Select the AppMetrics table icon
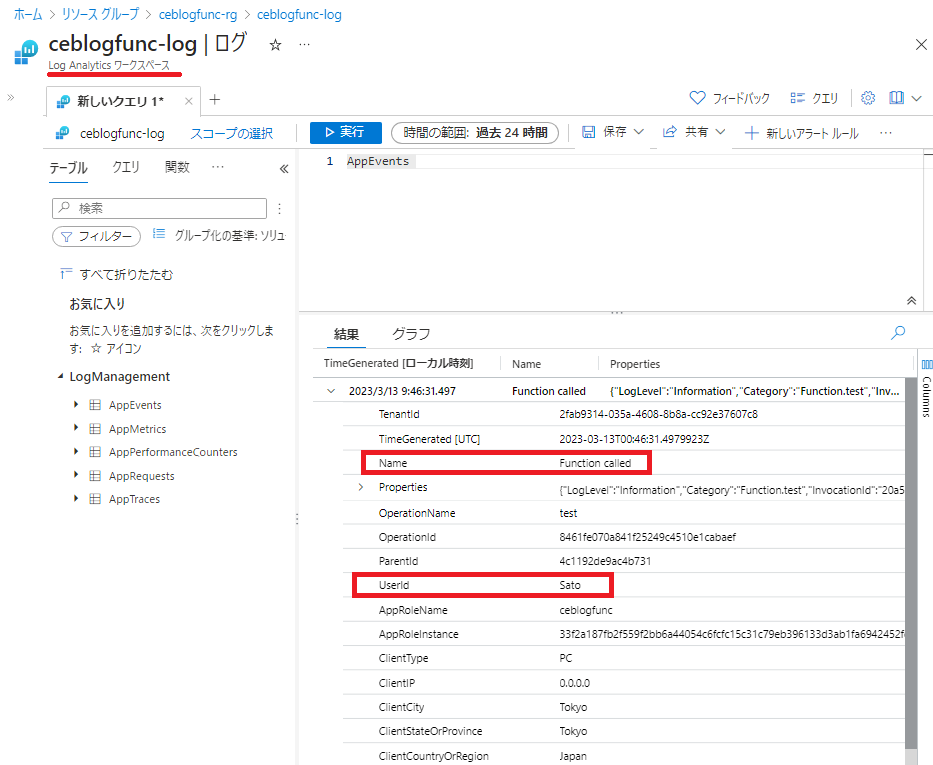 click(95, 429)
